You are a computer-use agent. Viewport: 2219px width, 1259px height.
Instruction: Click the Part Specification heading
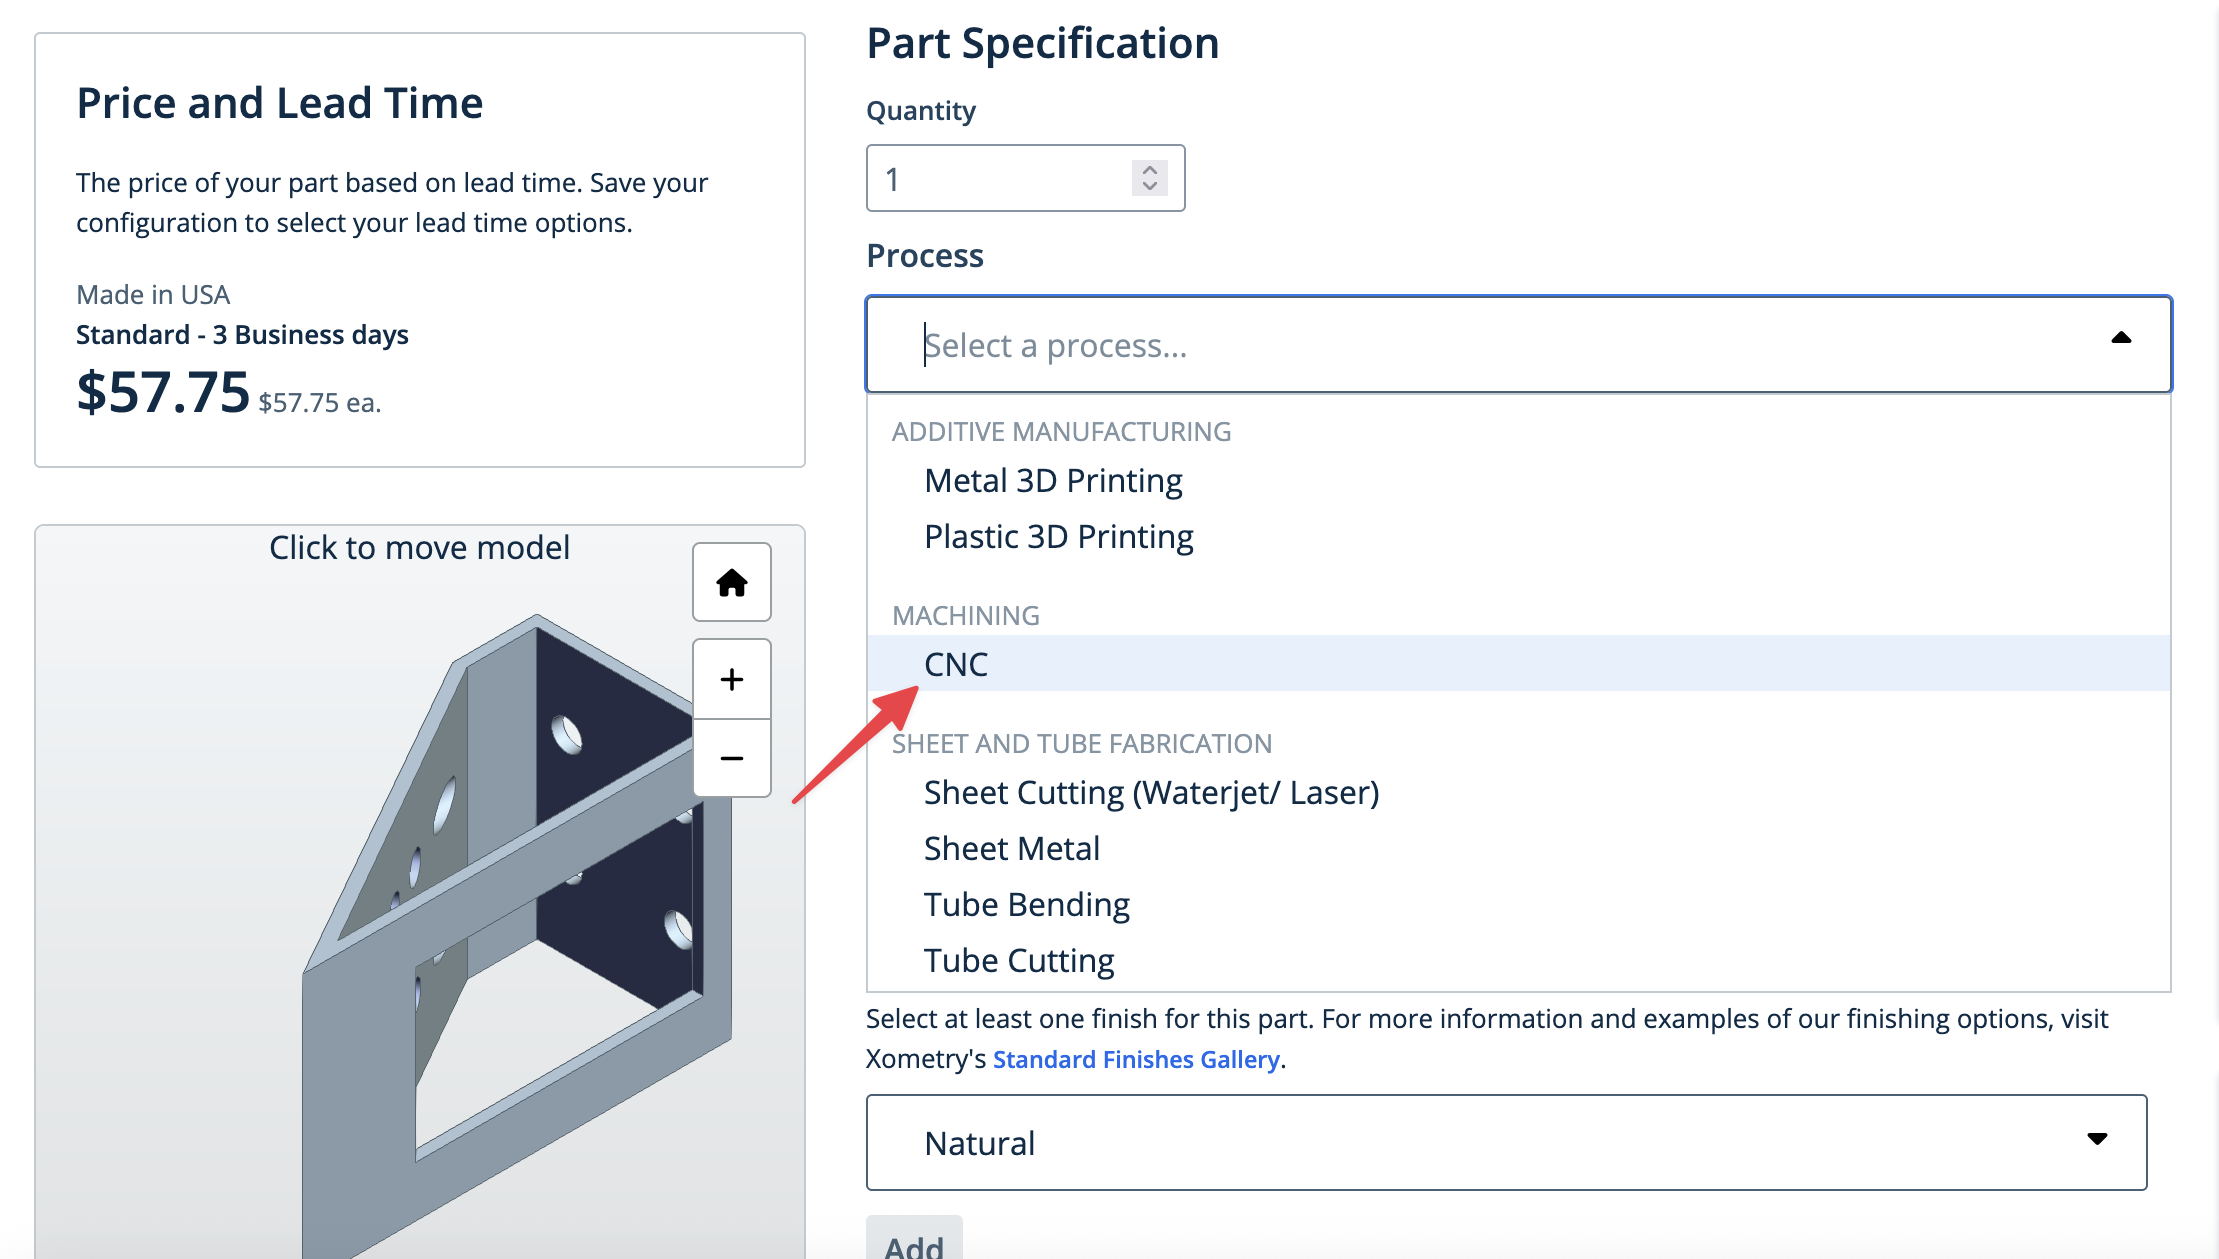click(x=1042, y=43)
